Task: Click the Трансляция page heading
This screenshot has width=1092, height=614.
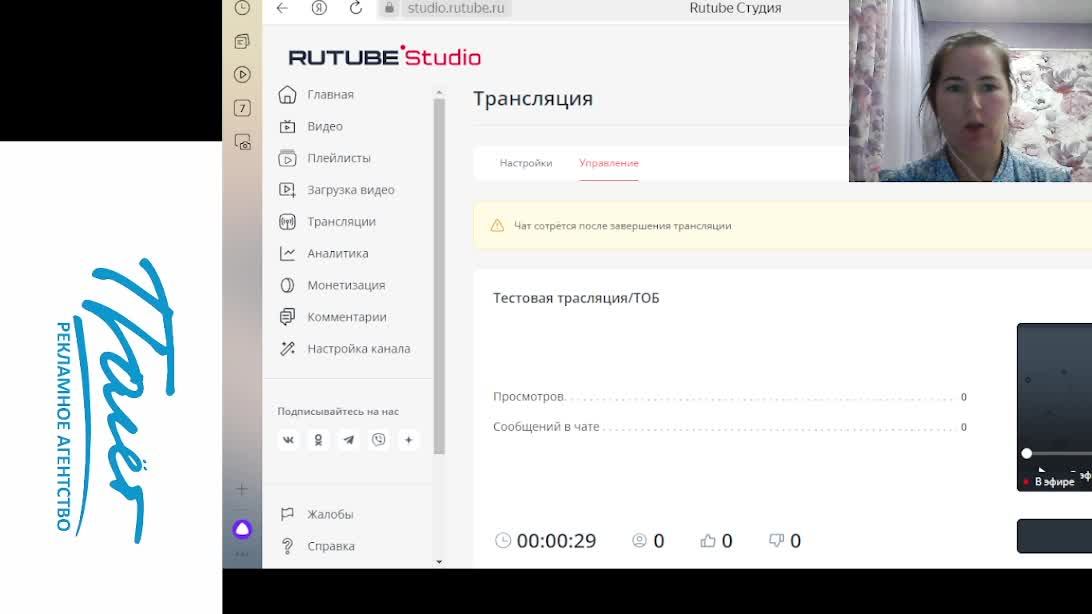Action: tap(533, 99)
